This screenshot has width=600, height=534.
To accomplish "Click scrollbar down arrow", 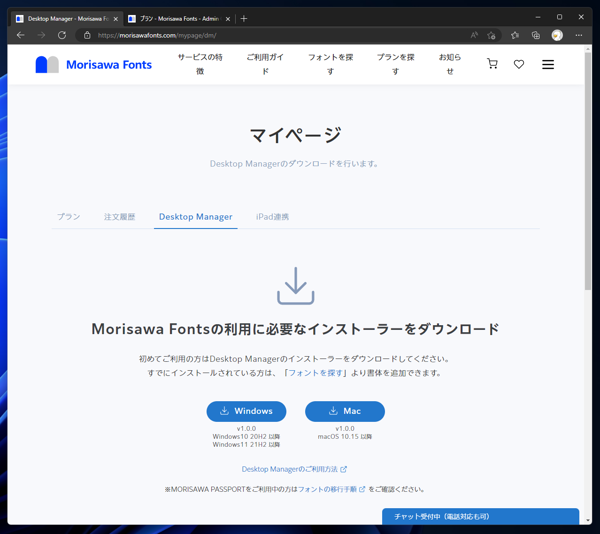I will tap(588, 520).
